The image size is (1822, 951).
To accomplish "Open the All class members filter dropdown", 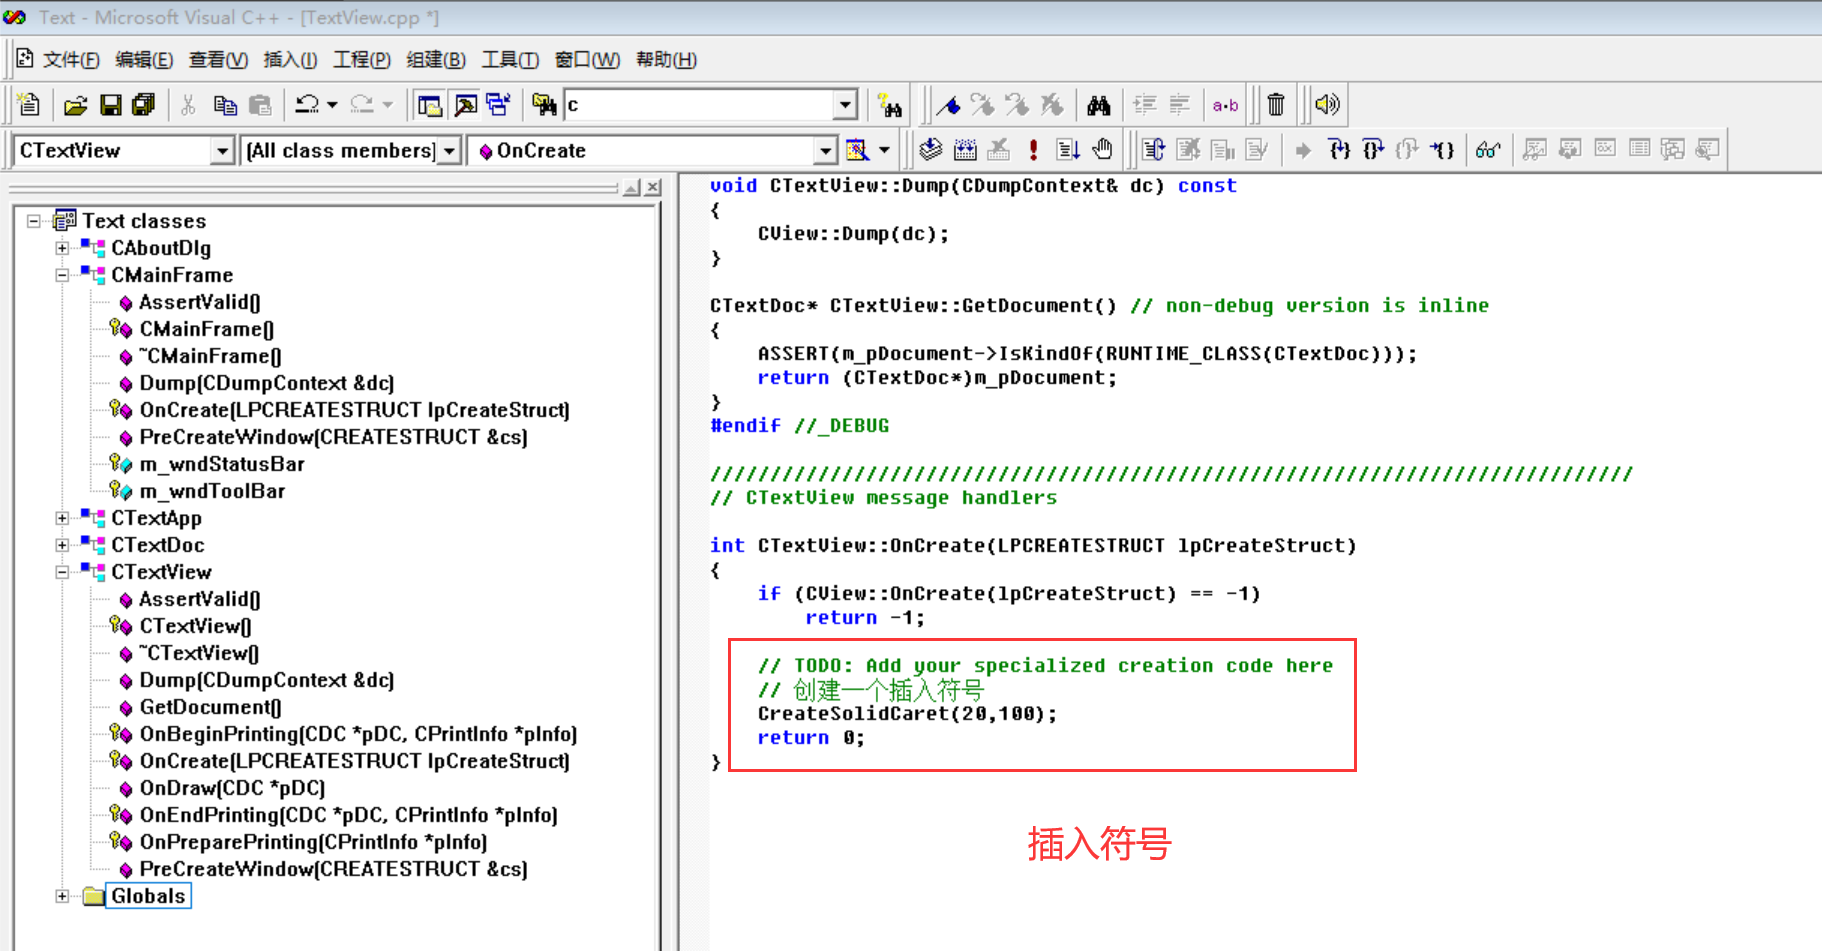I will pyautogui.click(x=450, y=151).
